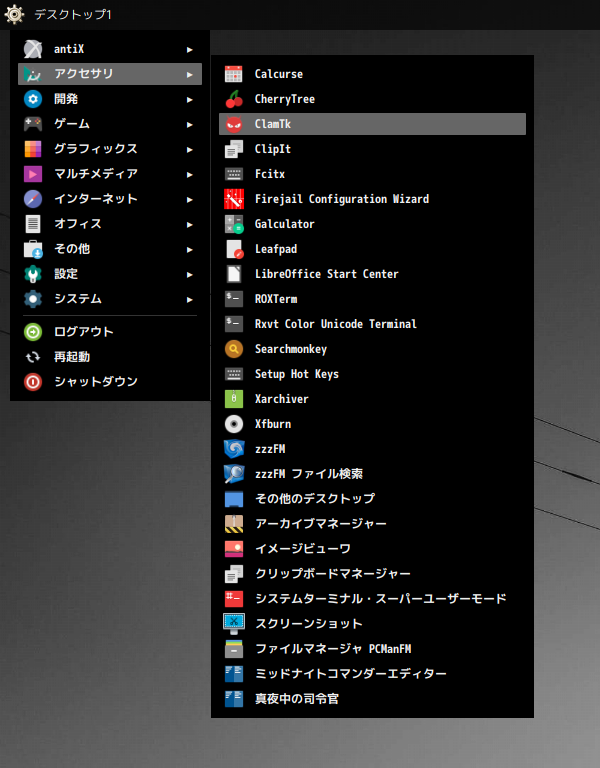Screen dimensions: 600x768
Task: Click the ゲーム gamepad icon
Action: pyautogui.click(x=33, y=124)
